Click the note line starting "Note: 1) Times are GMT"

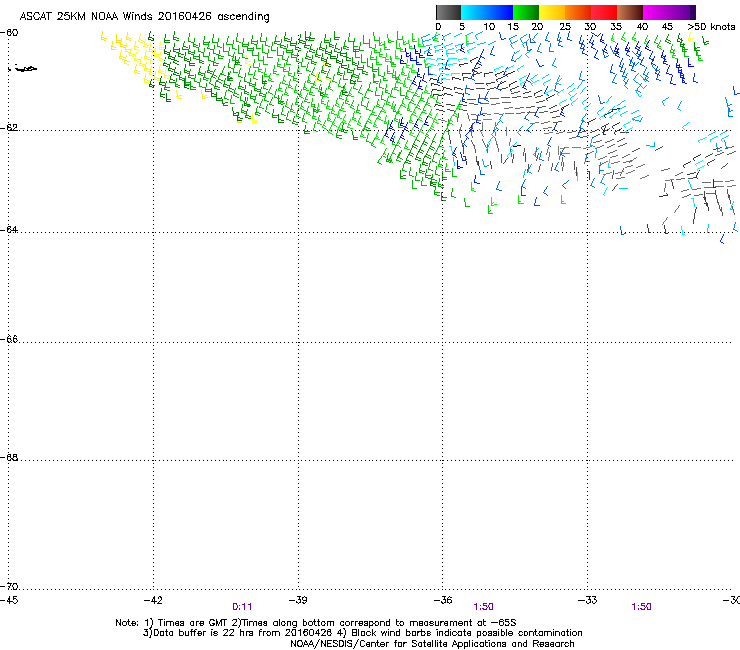pos(316,623)
